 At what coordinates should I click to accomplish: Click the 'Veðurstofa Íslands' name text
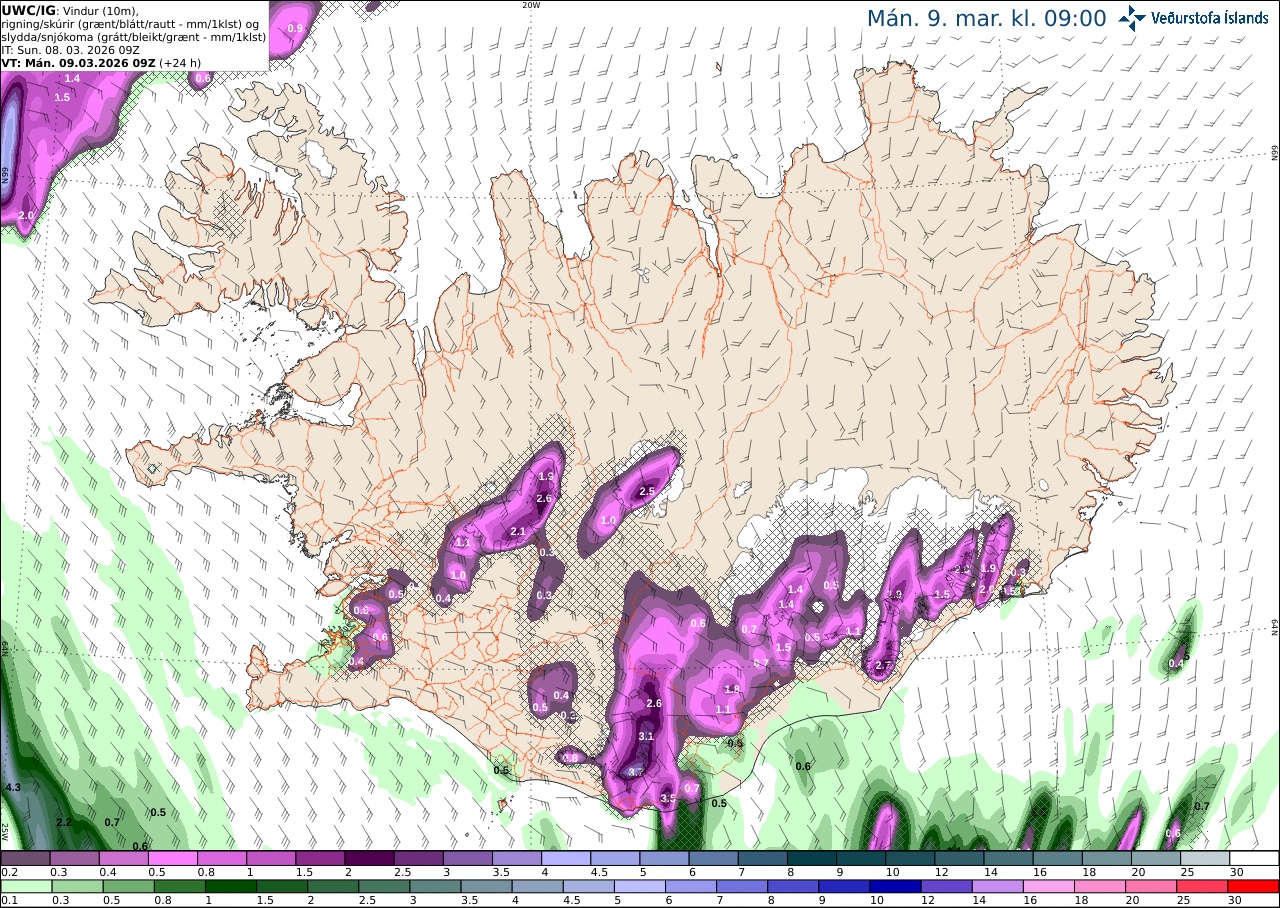tap(1209, 17)
